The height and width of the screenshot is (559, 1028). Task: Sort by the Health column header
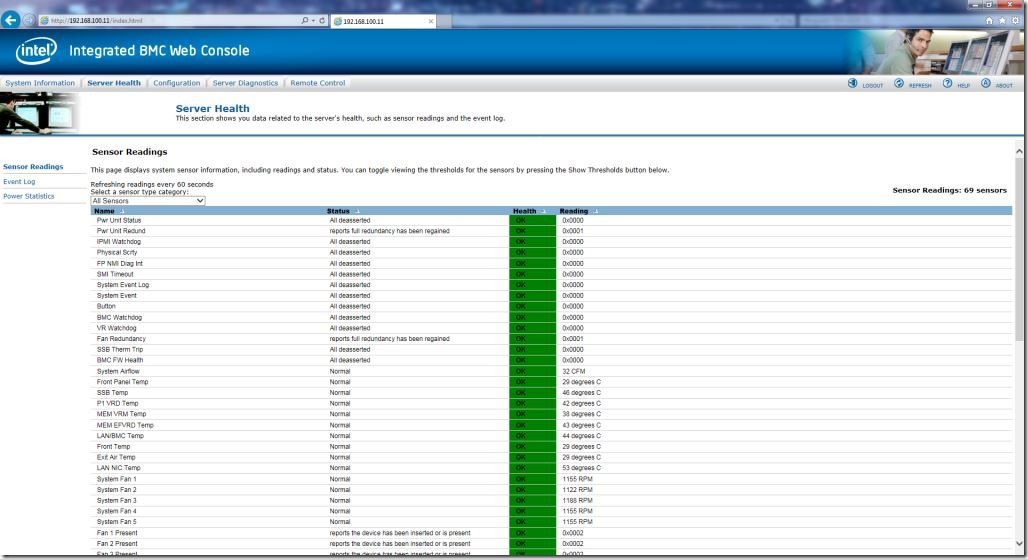[x=525, y=211]
